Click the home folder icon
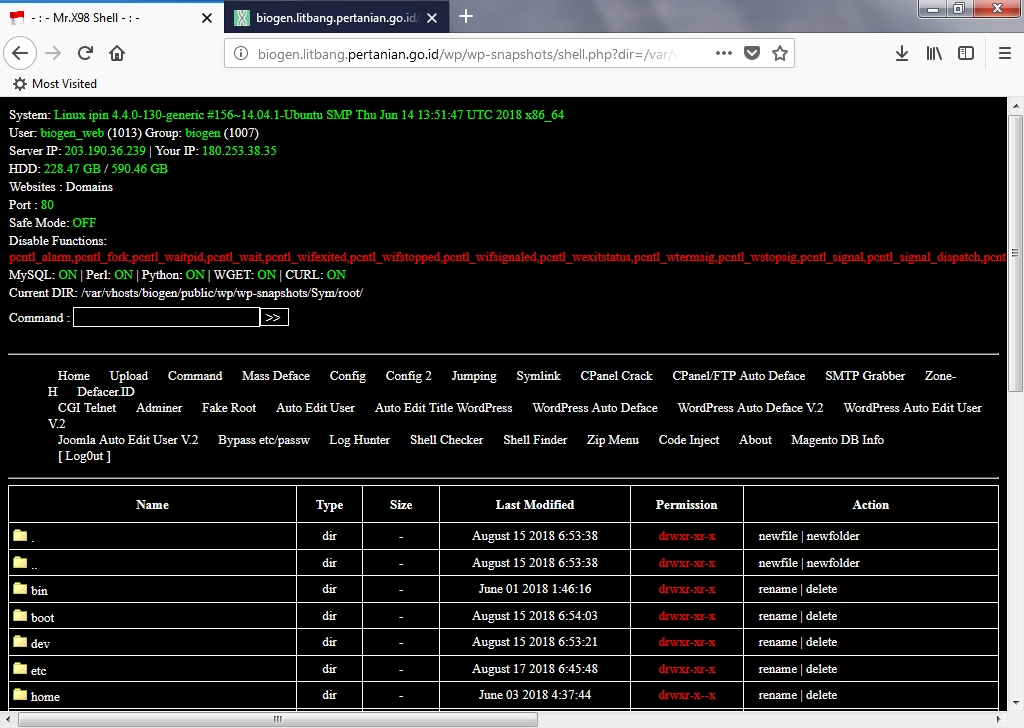1024x728 pixels. tap(20, 695)
